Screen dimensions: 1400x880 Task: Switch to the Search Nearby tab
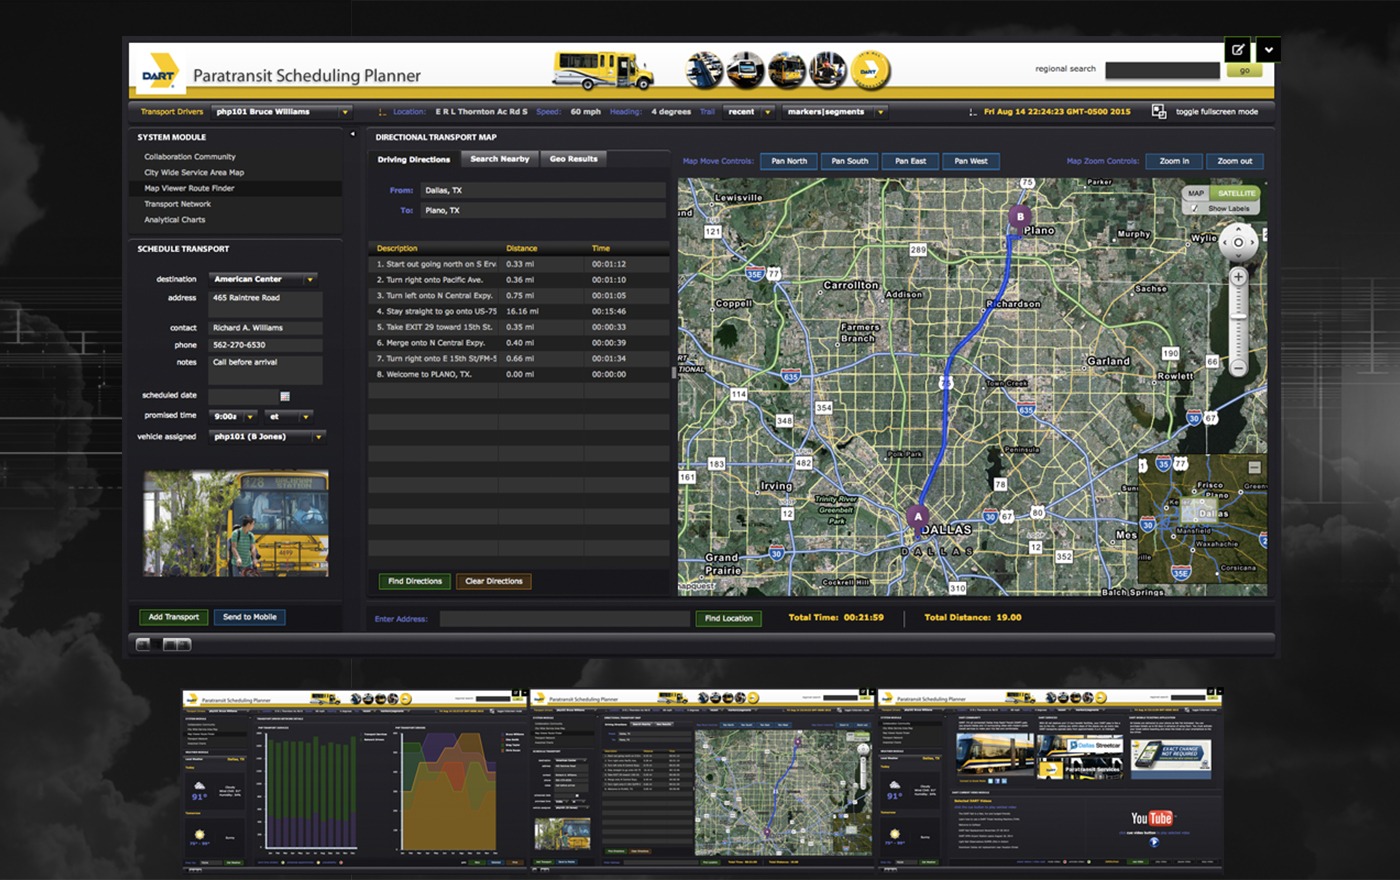[499, 159]
